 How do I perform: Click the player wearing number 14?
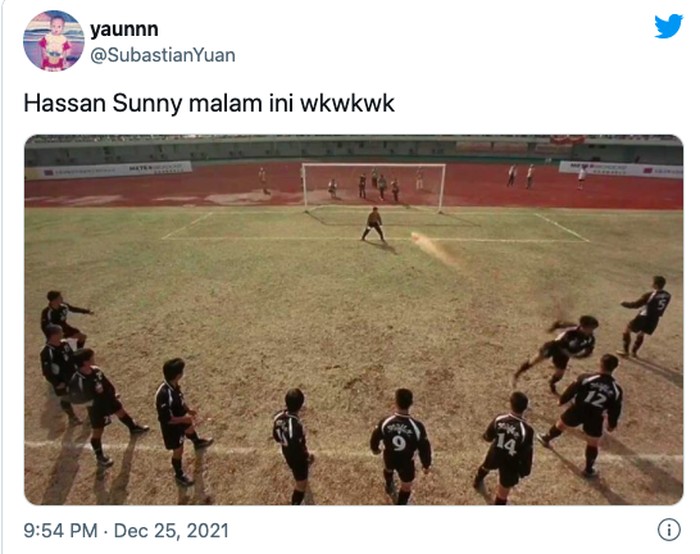click(x=505, y=448)
